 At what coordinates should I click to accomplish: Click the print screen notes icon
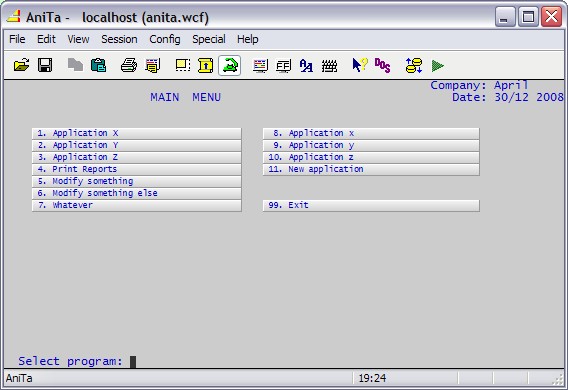(x=153, y=66)
